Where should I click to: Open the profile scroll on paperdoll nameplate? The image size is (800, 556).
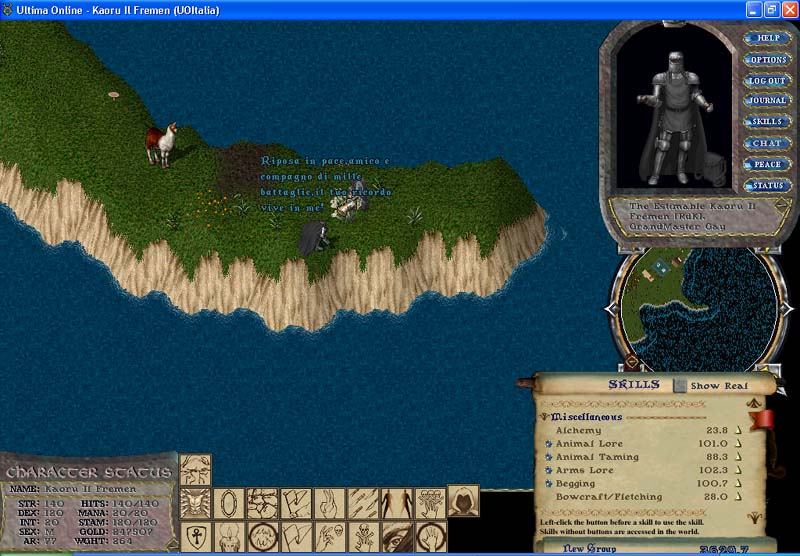tap(782, 206)
